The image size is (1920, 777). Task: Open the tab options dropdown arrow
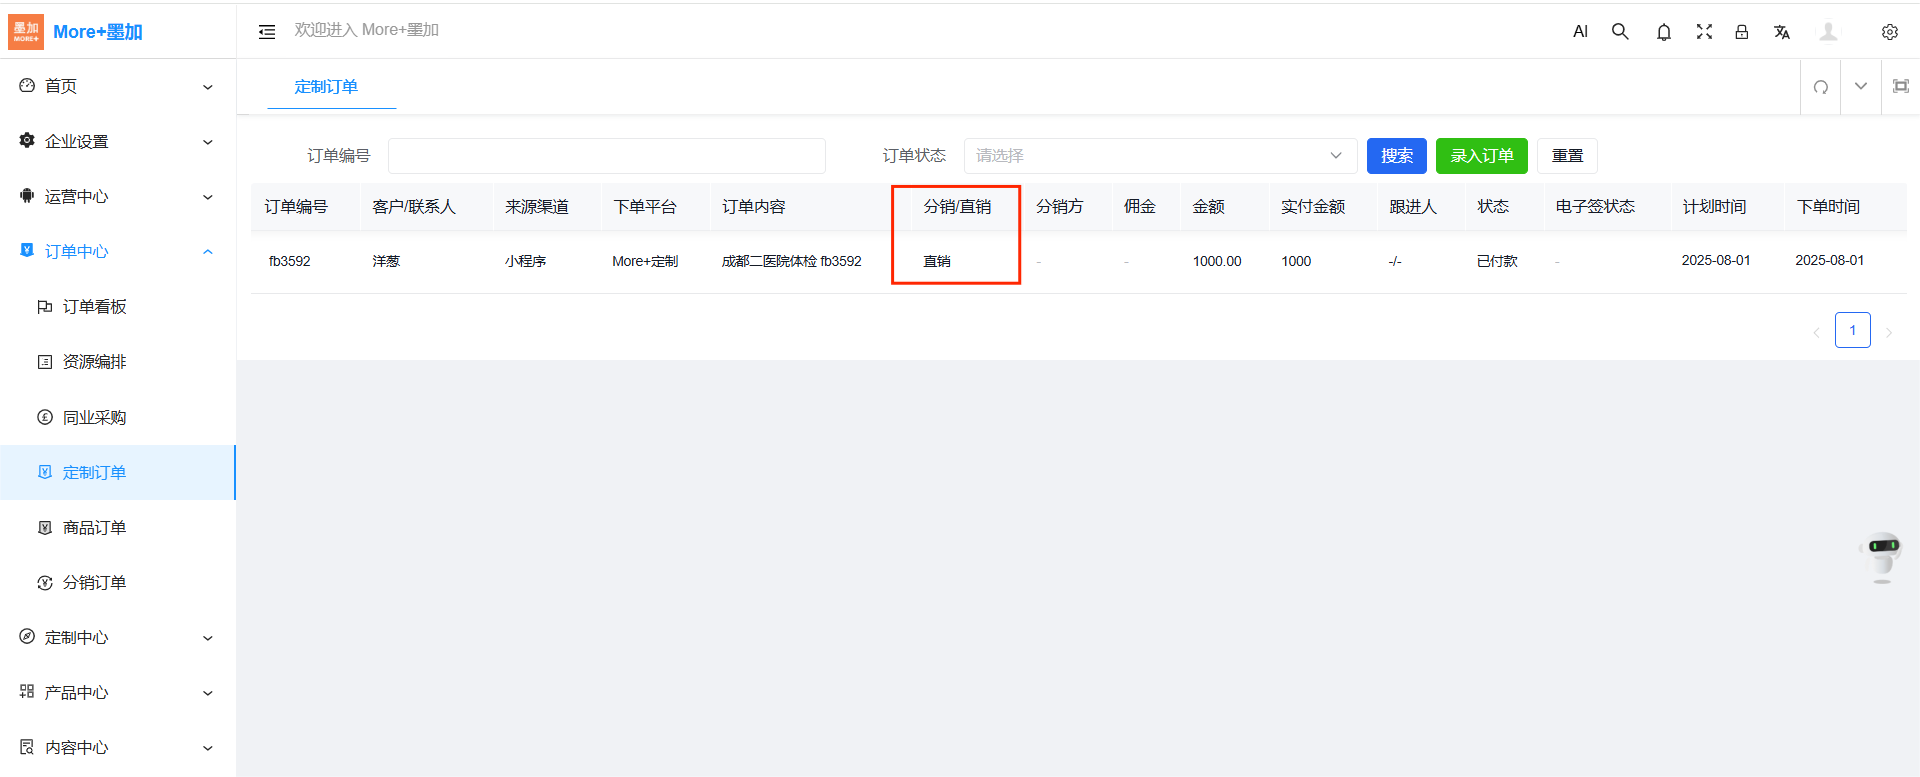pyautogui.click(x=1860, y=87)
